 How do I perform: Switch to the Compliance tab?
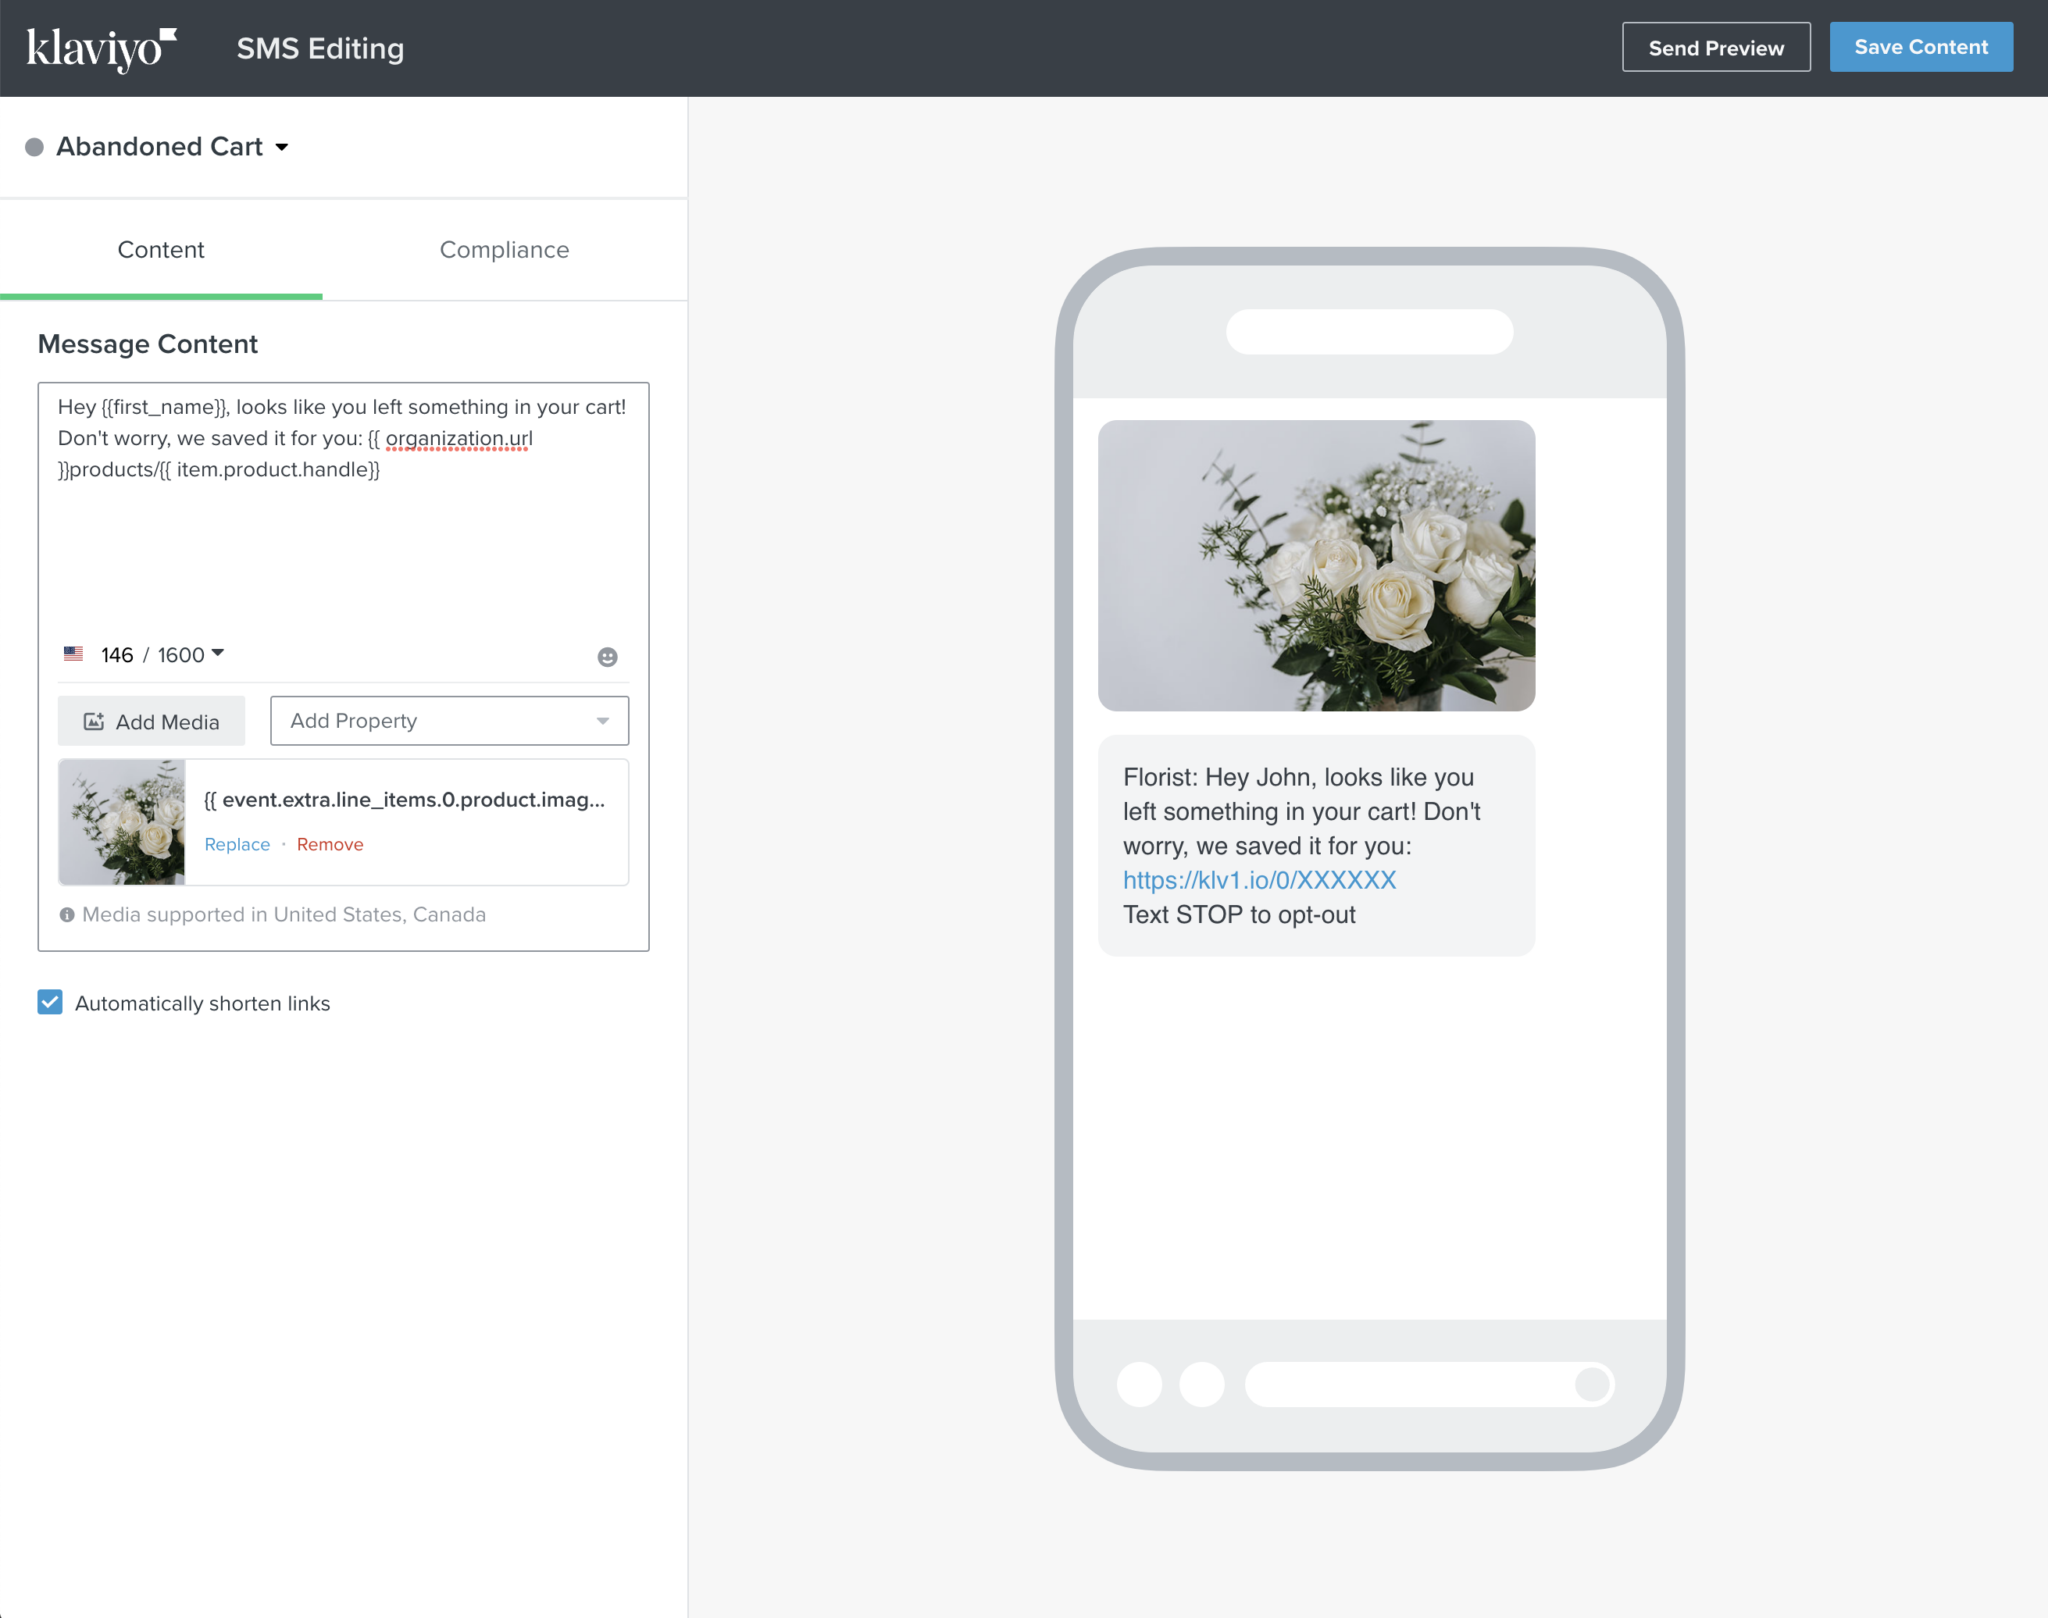(x=504, y=250)
